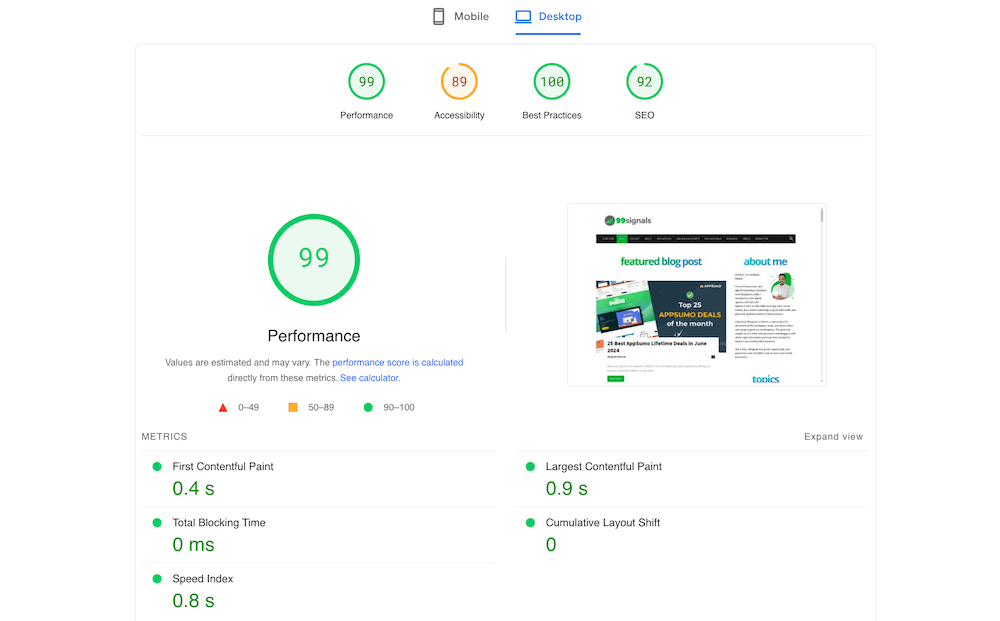
Task: Open the 'See calculator' link
Action: [369, 378]
